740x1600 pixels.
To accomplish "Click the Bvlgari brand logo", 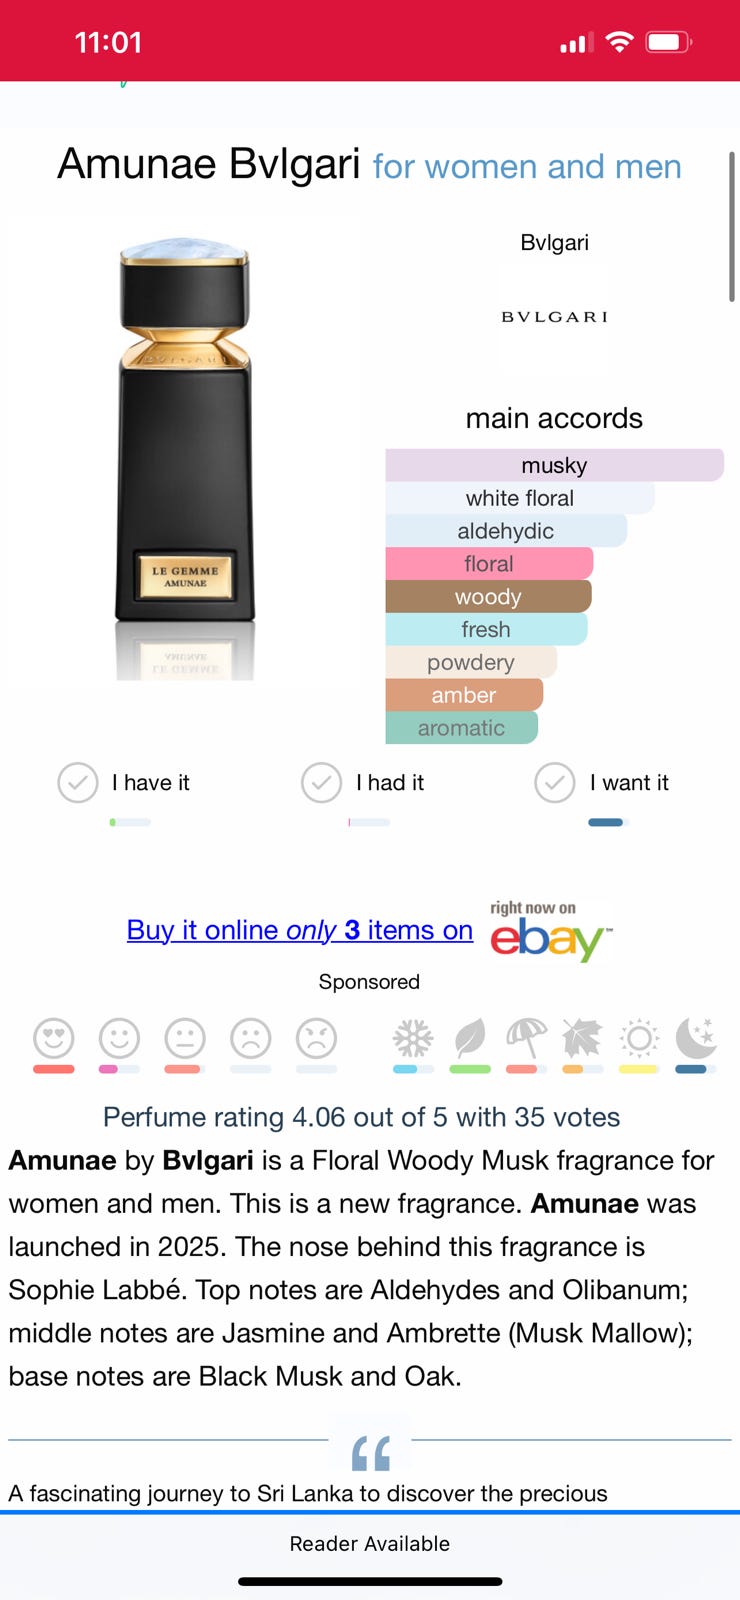I will coord(554,316).
